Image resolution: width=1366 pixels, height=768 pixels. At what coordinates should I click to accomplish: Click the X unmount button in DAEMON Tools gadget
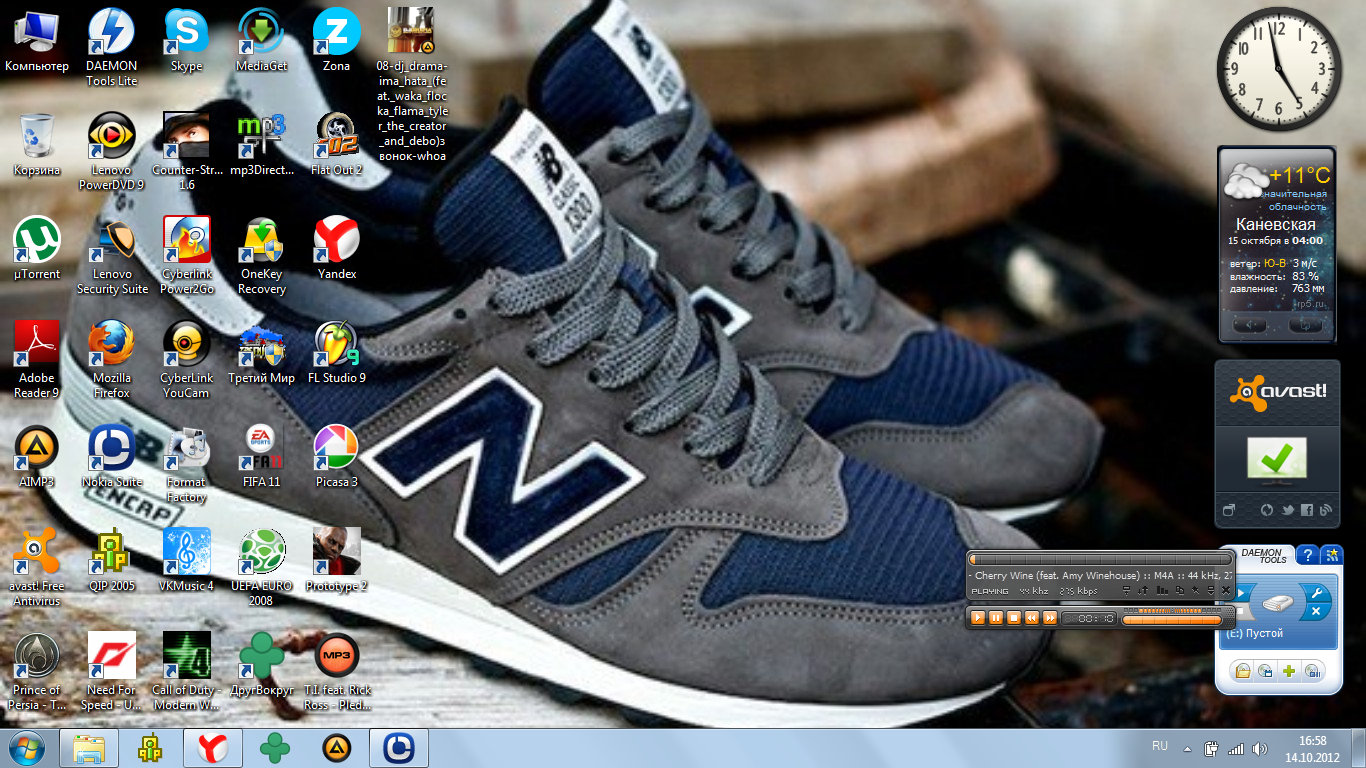coord(1316,611)
